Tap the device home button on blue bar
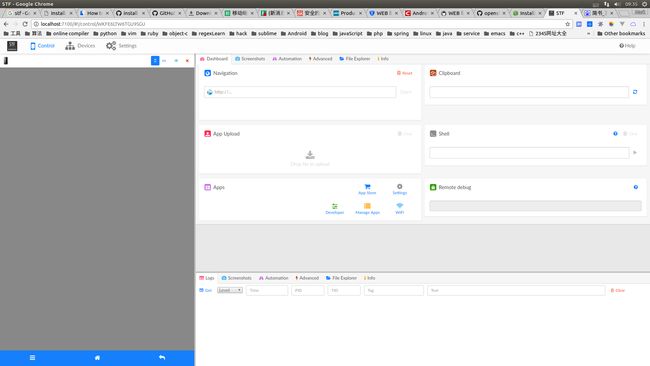The width and height of the screenshot is (650, 366). click(x=97, y=358)
